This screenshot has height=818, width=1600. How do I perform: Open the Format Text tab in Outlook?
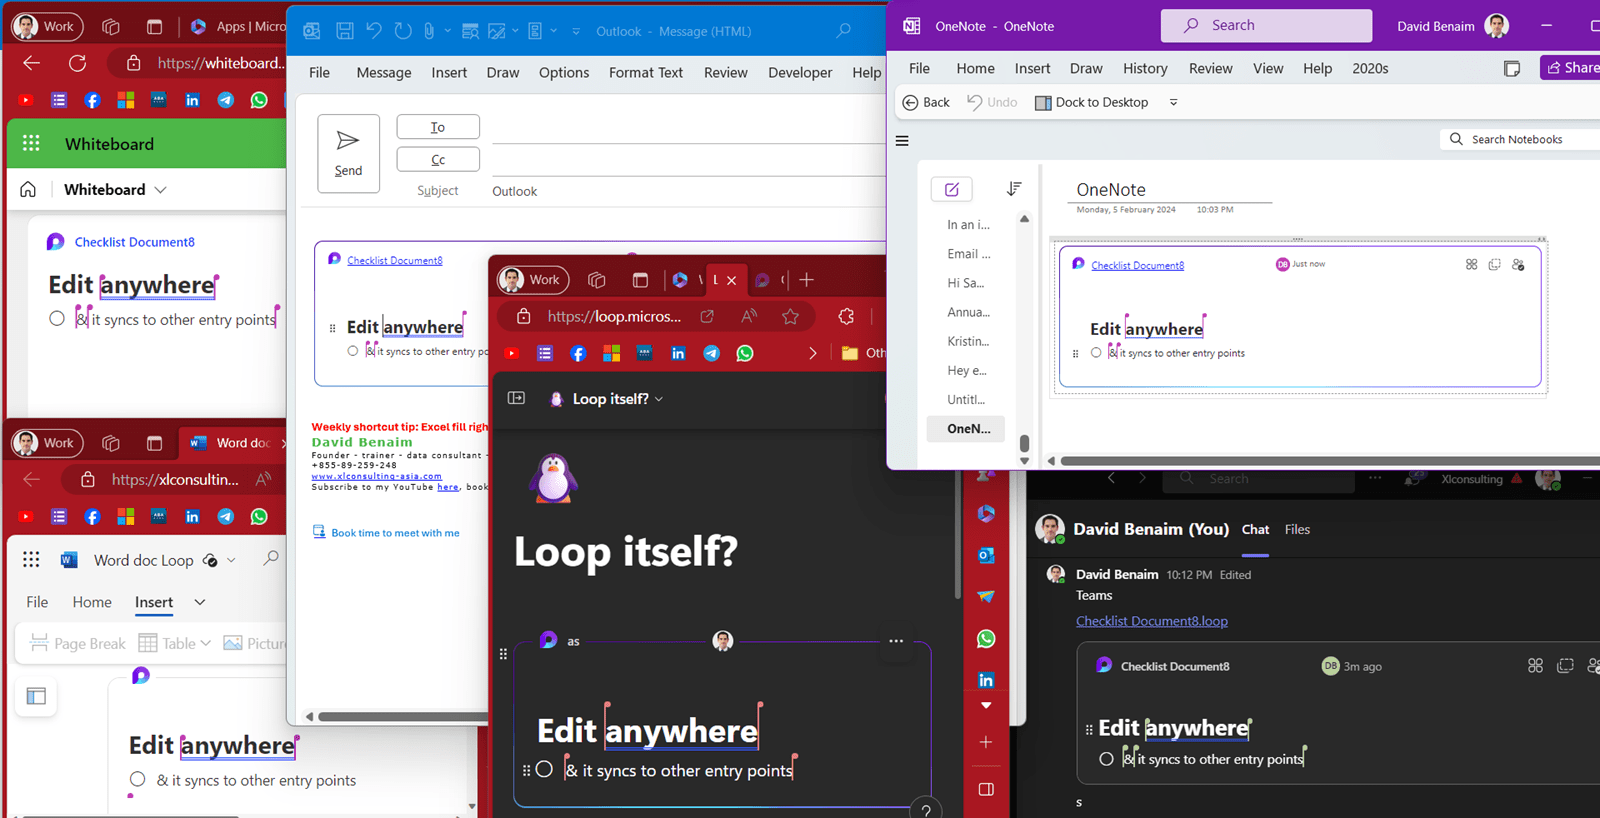[x=645, y=72]
